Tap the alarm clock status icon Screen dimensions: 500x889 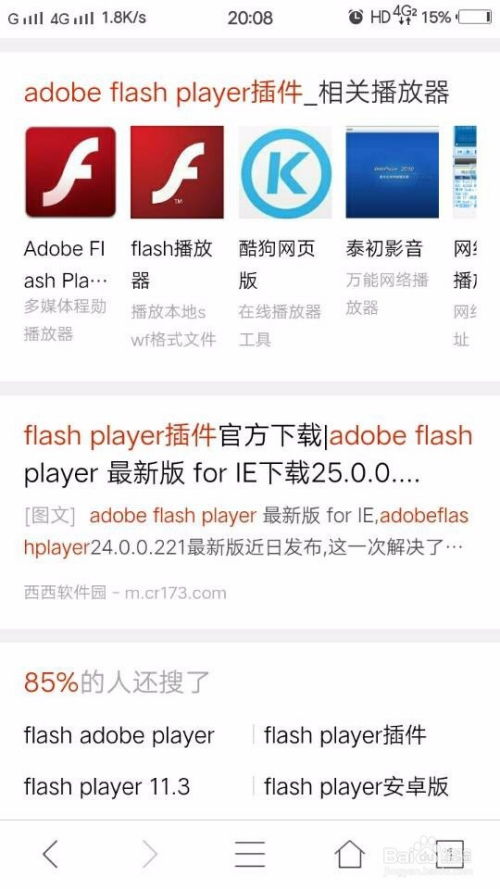pyautogui.click(x=355, y=17)
